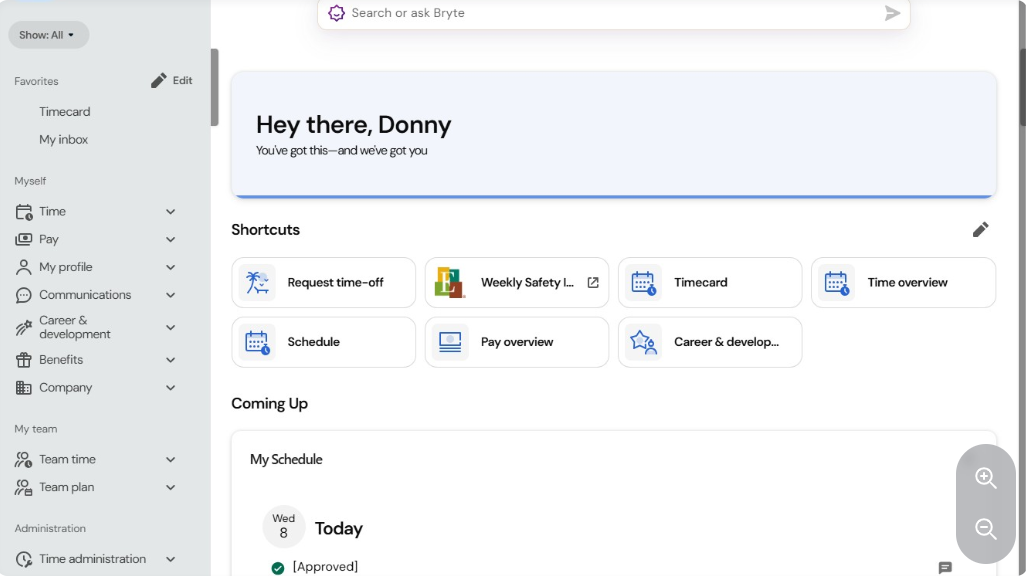Screen dimensions: 1026x578
Task: Expand the My profile chevron
Action: [x=170, y=267]
